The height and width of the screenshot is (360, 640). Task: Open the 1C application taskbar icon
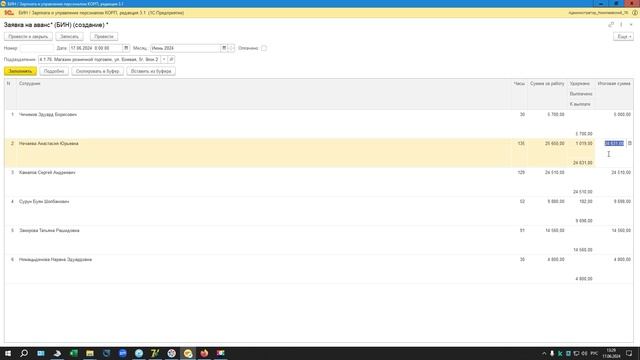[x=188, y=353]
